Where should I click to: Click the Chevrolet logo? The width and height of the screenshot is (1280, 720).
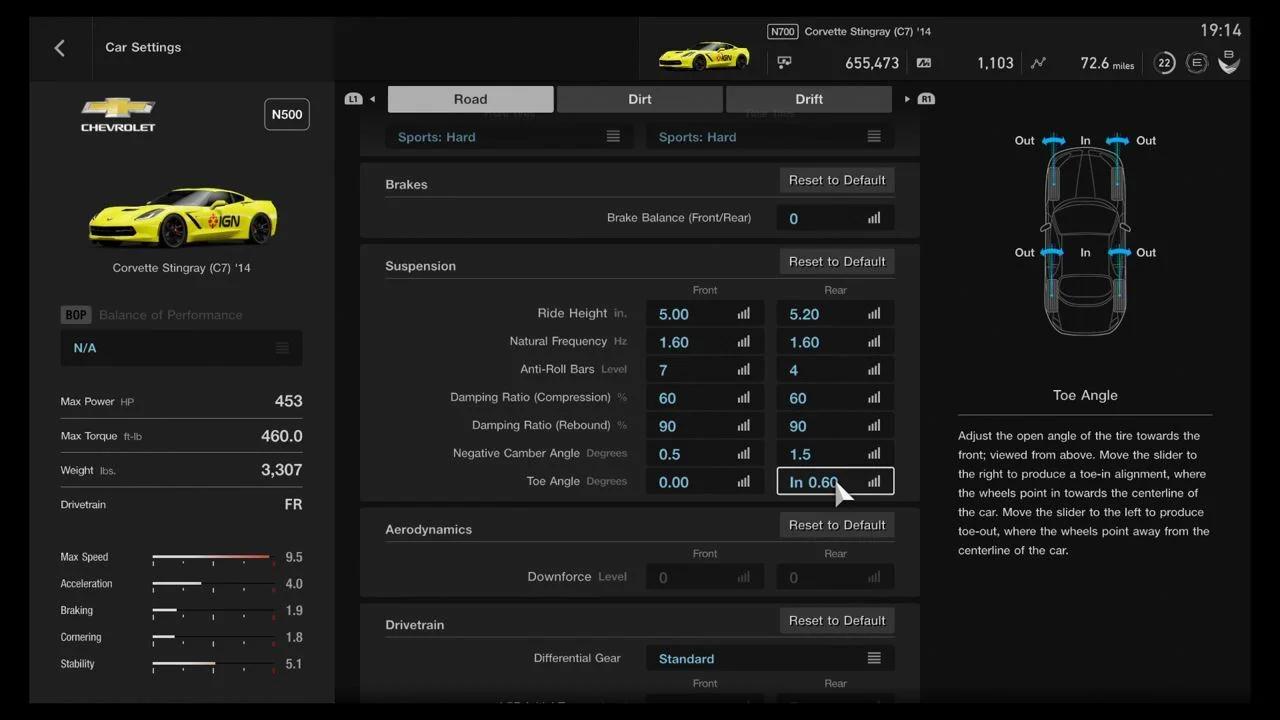point(118,114)
